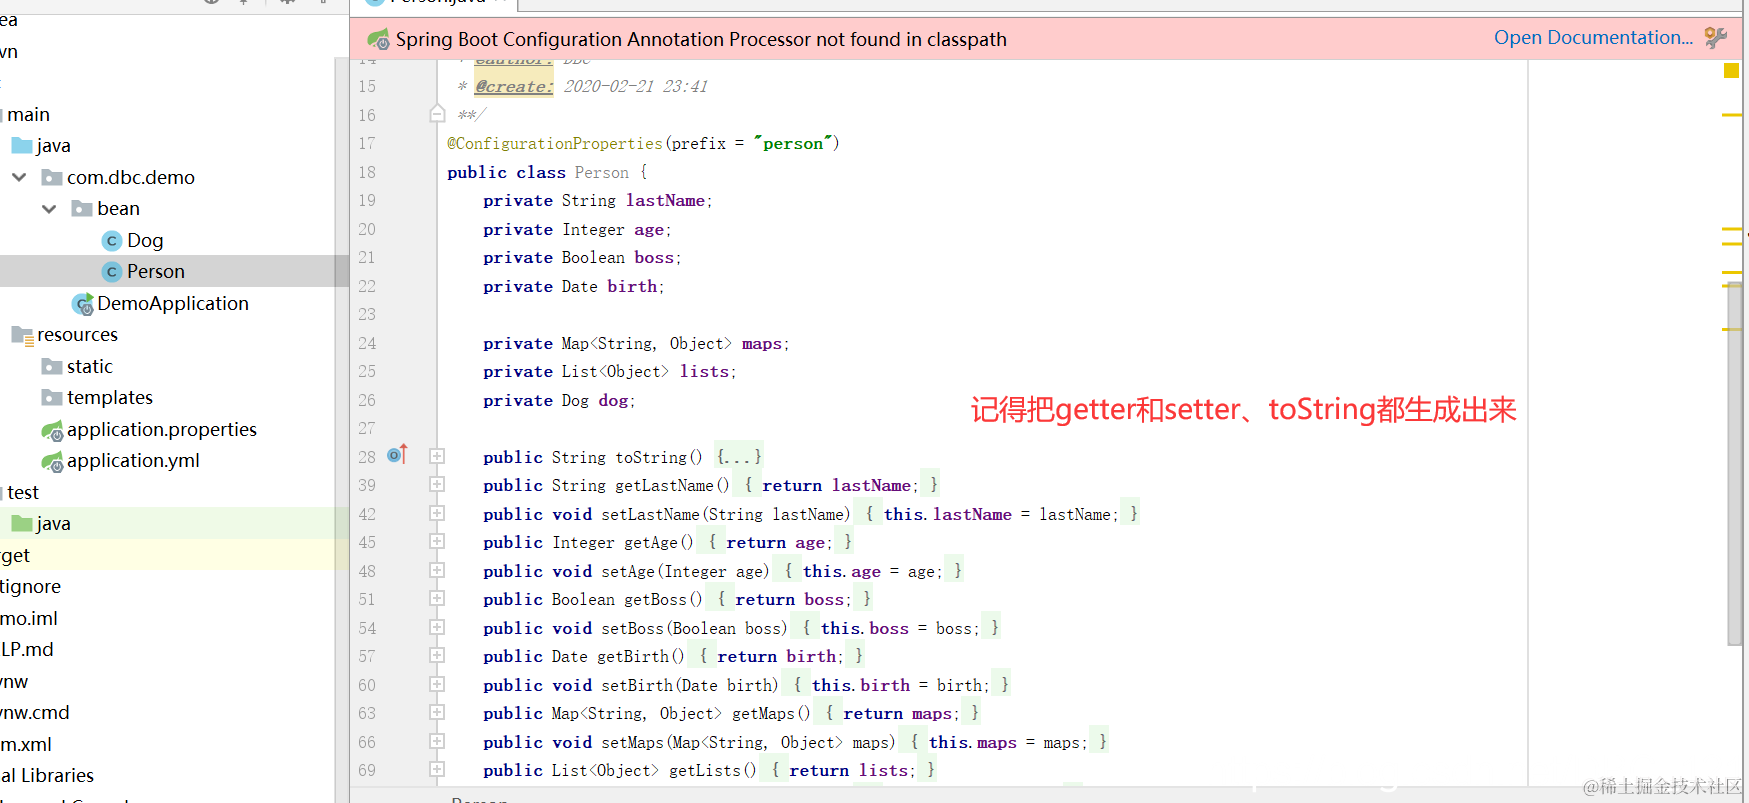This screenshot has width=1749, height=803.
Task: Click the Dog class icon
Action: pyautogui.click(x=112, y=241)
